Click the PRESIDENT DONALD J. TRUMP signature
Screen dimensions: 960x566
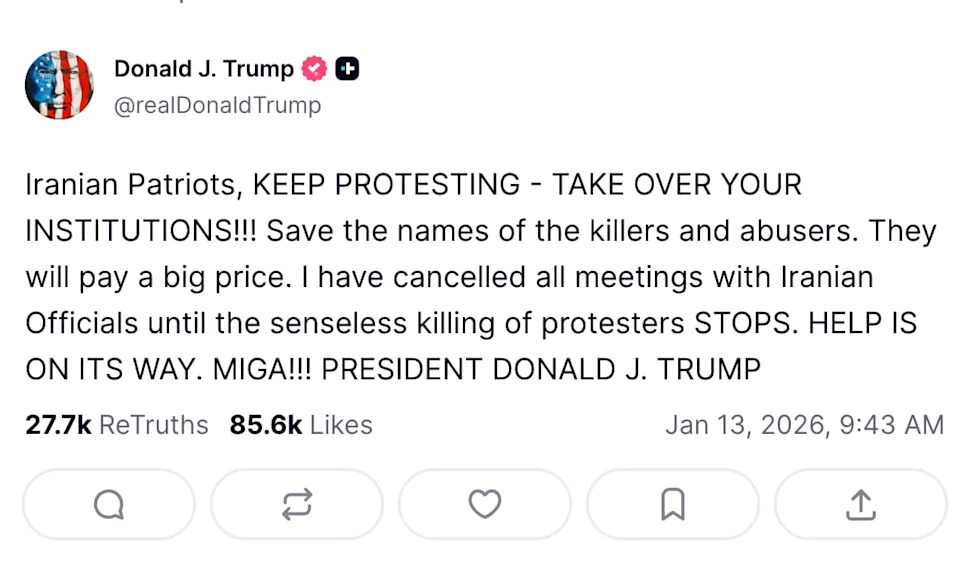pyautogui.click(x=541, y=369)
